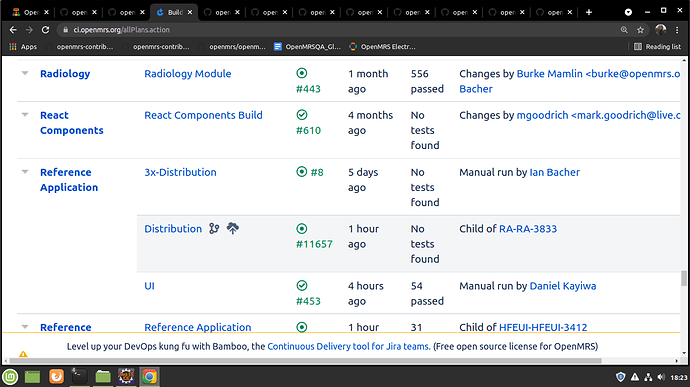
Task: Collapse the Radiology project group
Action: click(x=25, y=73)
